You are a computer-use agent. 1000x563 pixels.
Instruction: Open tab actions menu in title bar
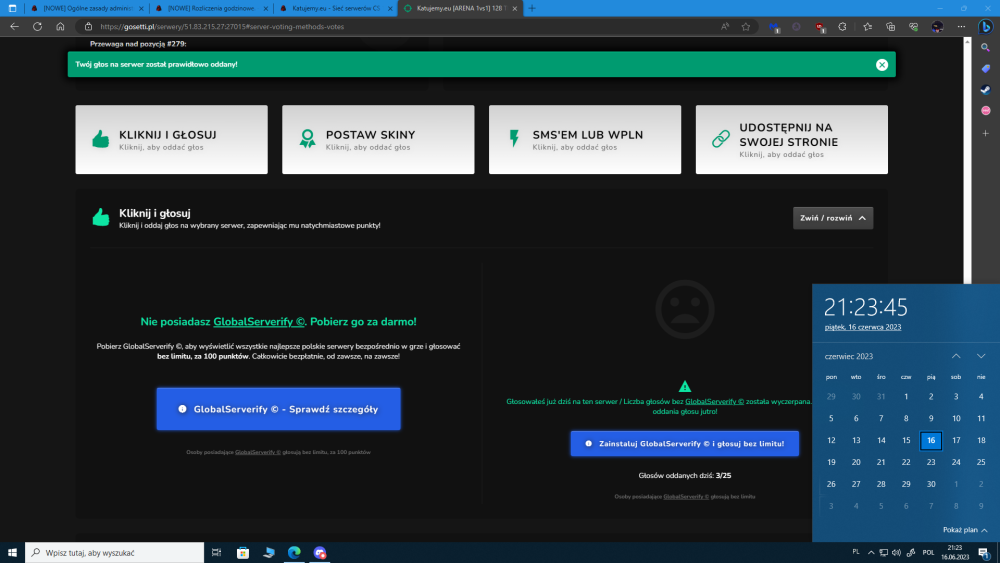click(x=12, y=8)
